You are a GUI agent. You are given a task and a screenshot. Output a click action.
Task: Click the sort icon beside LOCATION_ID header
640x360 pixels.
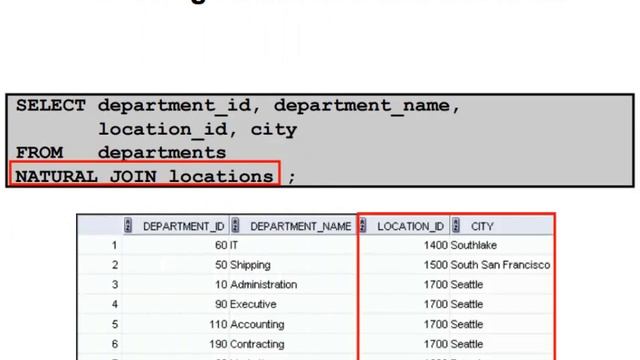[x=362, y=226]
